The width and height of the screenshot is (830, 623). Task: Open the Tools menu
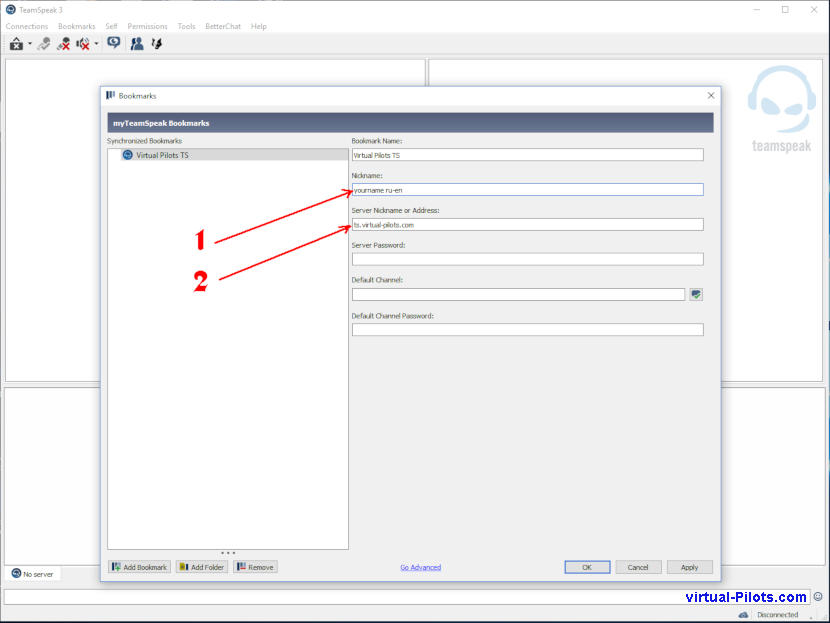click(186, 26)
